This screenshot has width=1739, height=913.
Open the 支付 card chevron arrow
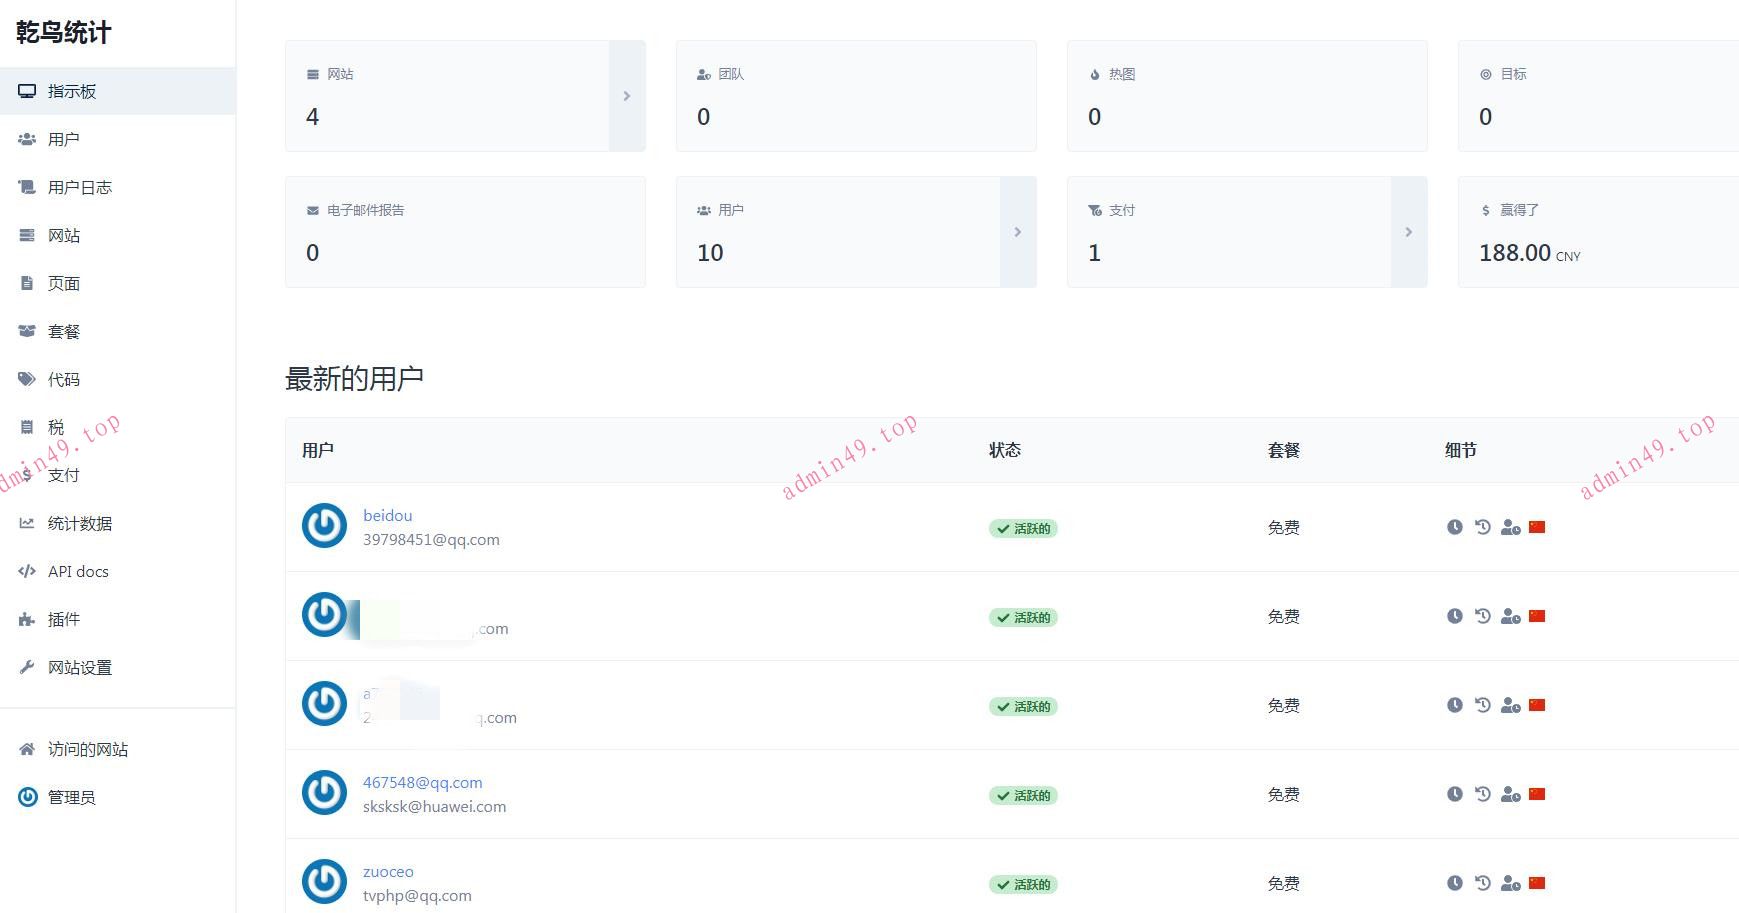tap(1409, 232)
